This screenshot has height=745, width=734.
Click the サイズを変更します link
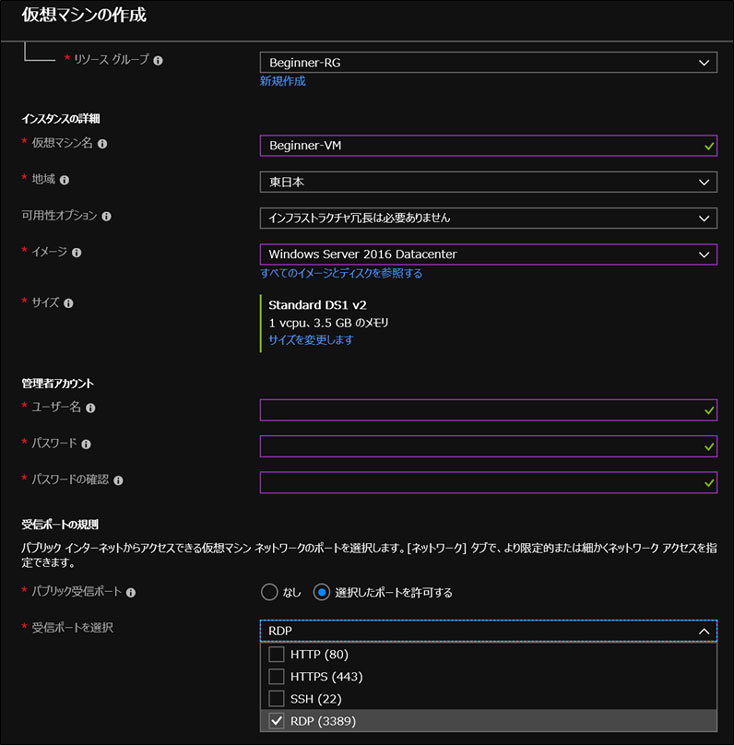pyautogui.click(x=311, y=339)
